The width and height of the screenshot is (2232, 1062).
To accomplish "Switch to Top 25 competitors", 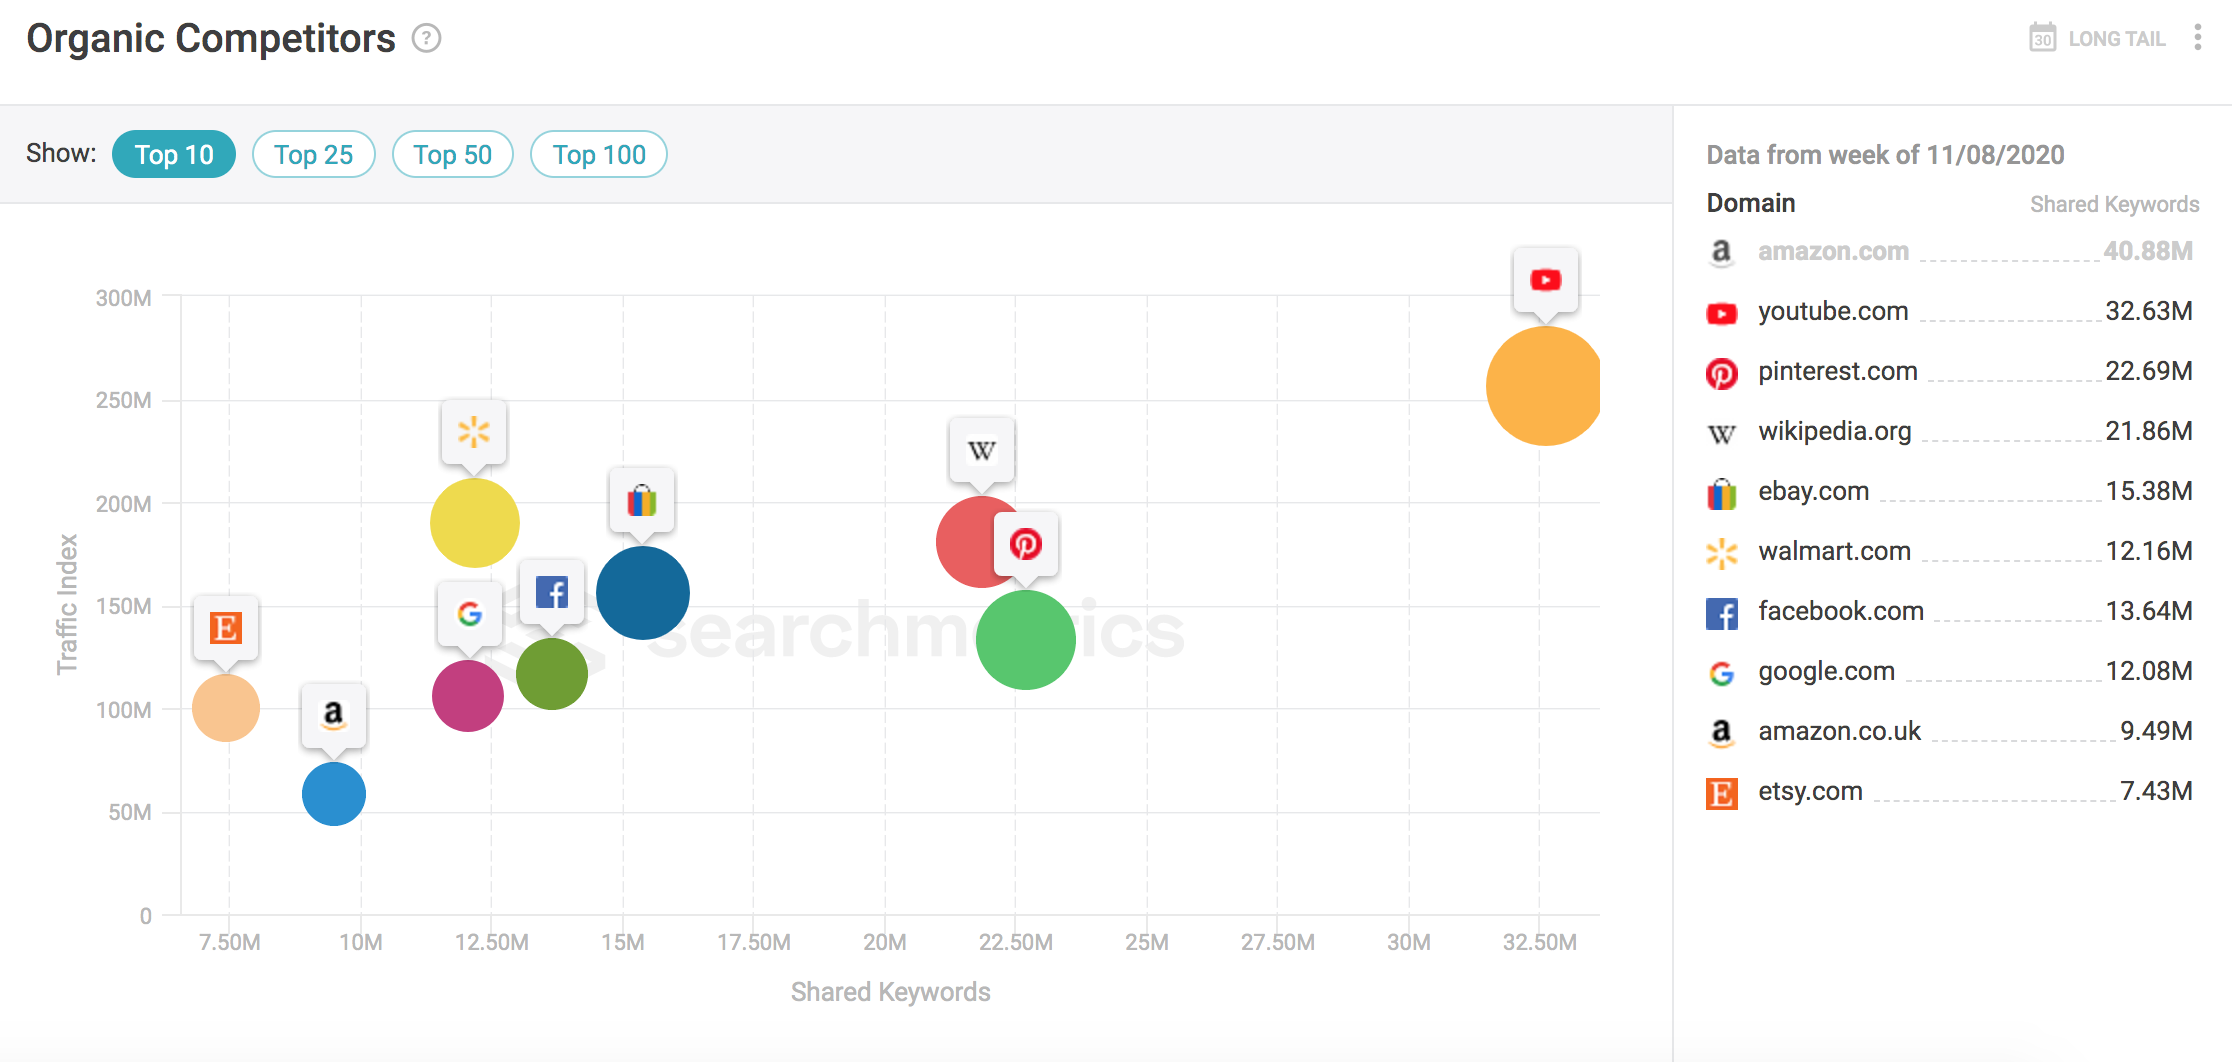I will (x=314, y=154).
